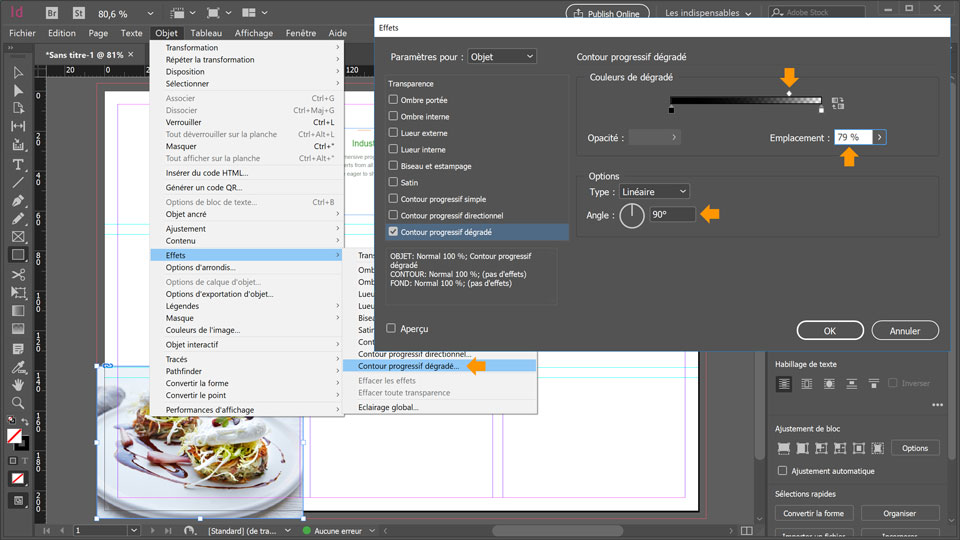Screen dimensions: 960x540
Task: Click the reverse gradient icon
Action: [838, 103]
